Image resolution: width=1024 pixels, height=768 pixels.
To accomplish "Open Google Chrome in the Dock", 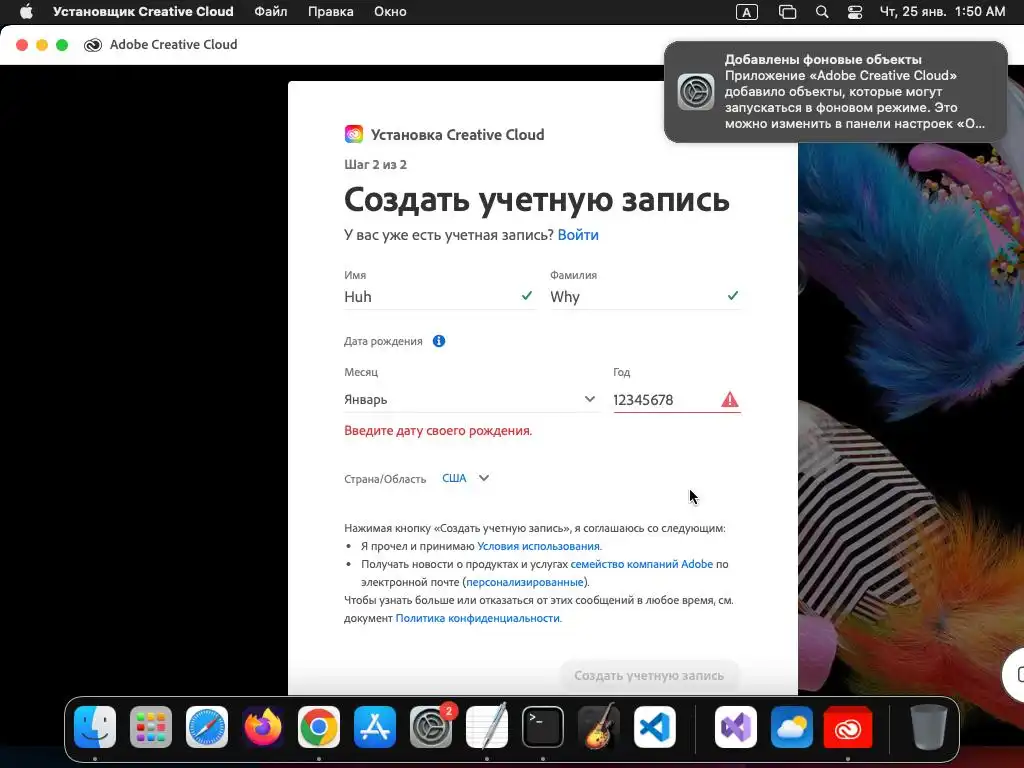I will tap(319, 727).
